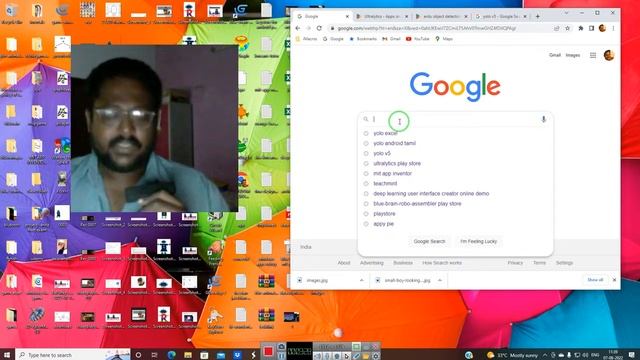Click the share page icon in address bar
Screen dimensions: 640x360
(556, 28)
